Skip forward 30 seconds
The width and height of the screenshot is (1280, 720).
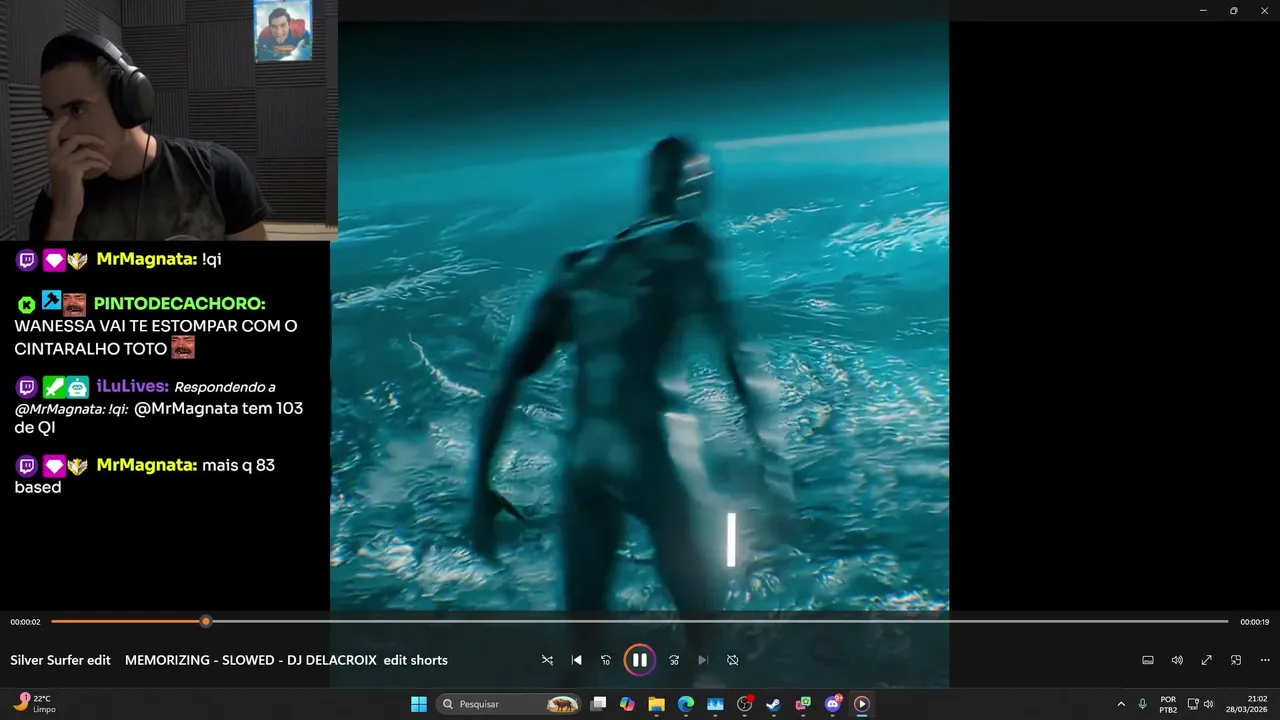(674, 660)
